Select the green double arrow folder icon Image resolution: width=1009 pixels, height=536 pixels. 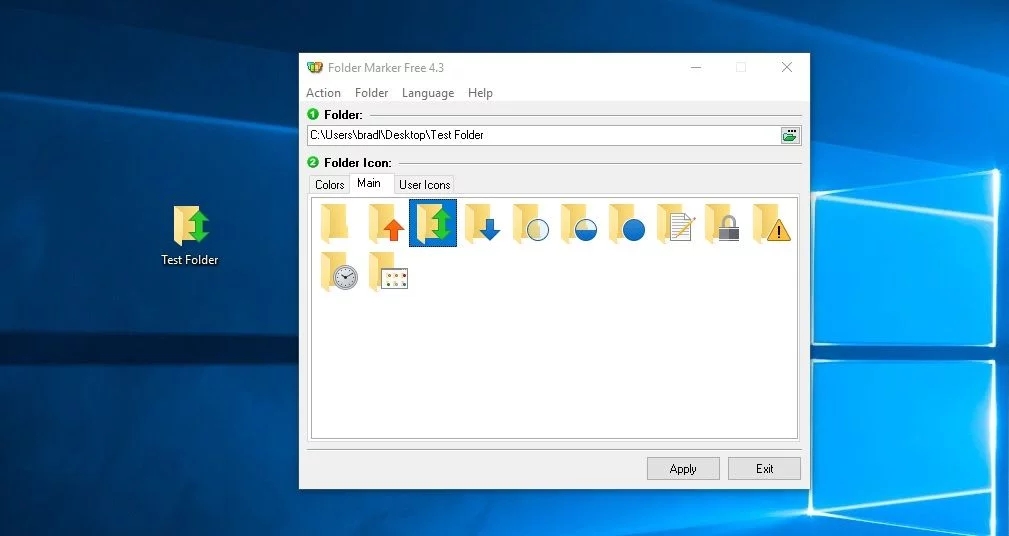point(433,223)
